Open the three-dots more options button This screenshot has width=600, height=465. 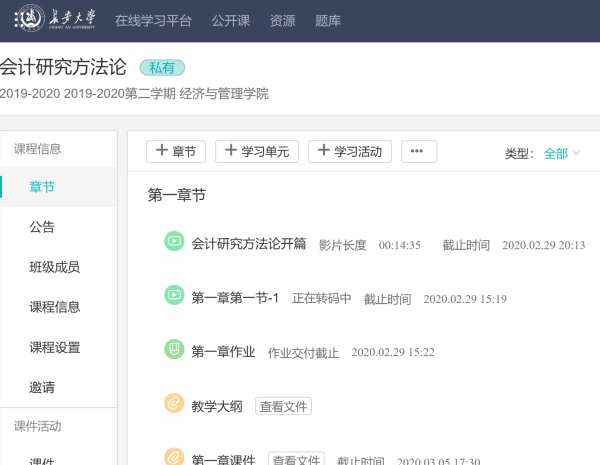click(x=419, y=152)
